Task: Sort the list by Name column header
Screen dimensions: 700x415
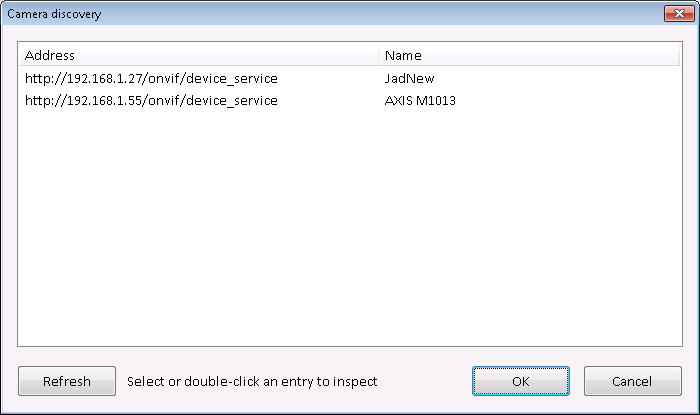Action: click(403, 56)
